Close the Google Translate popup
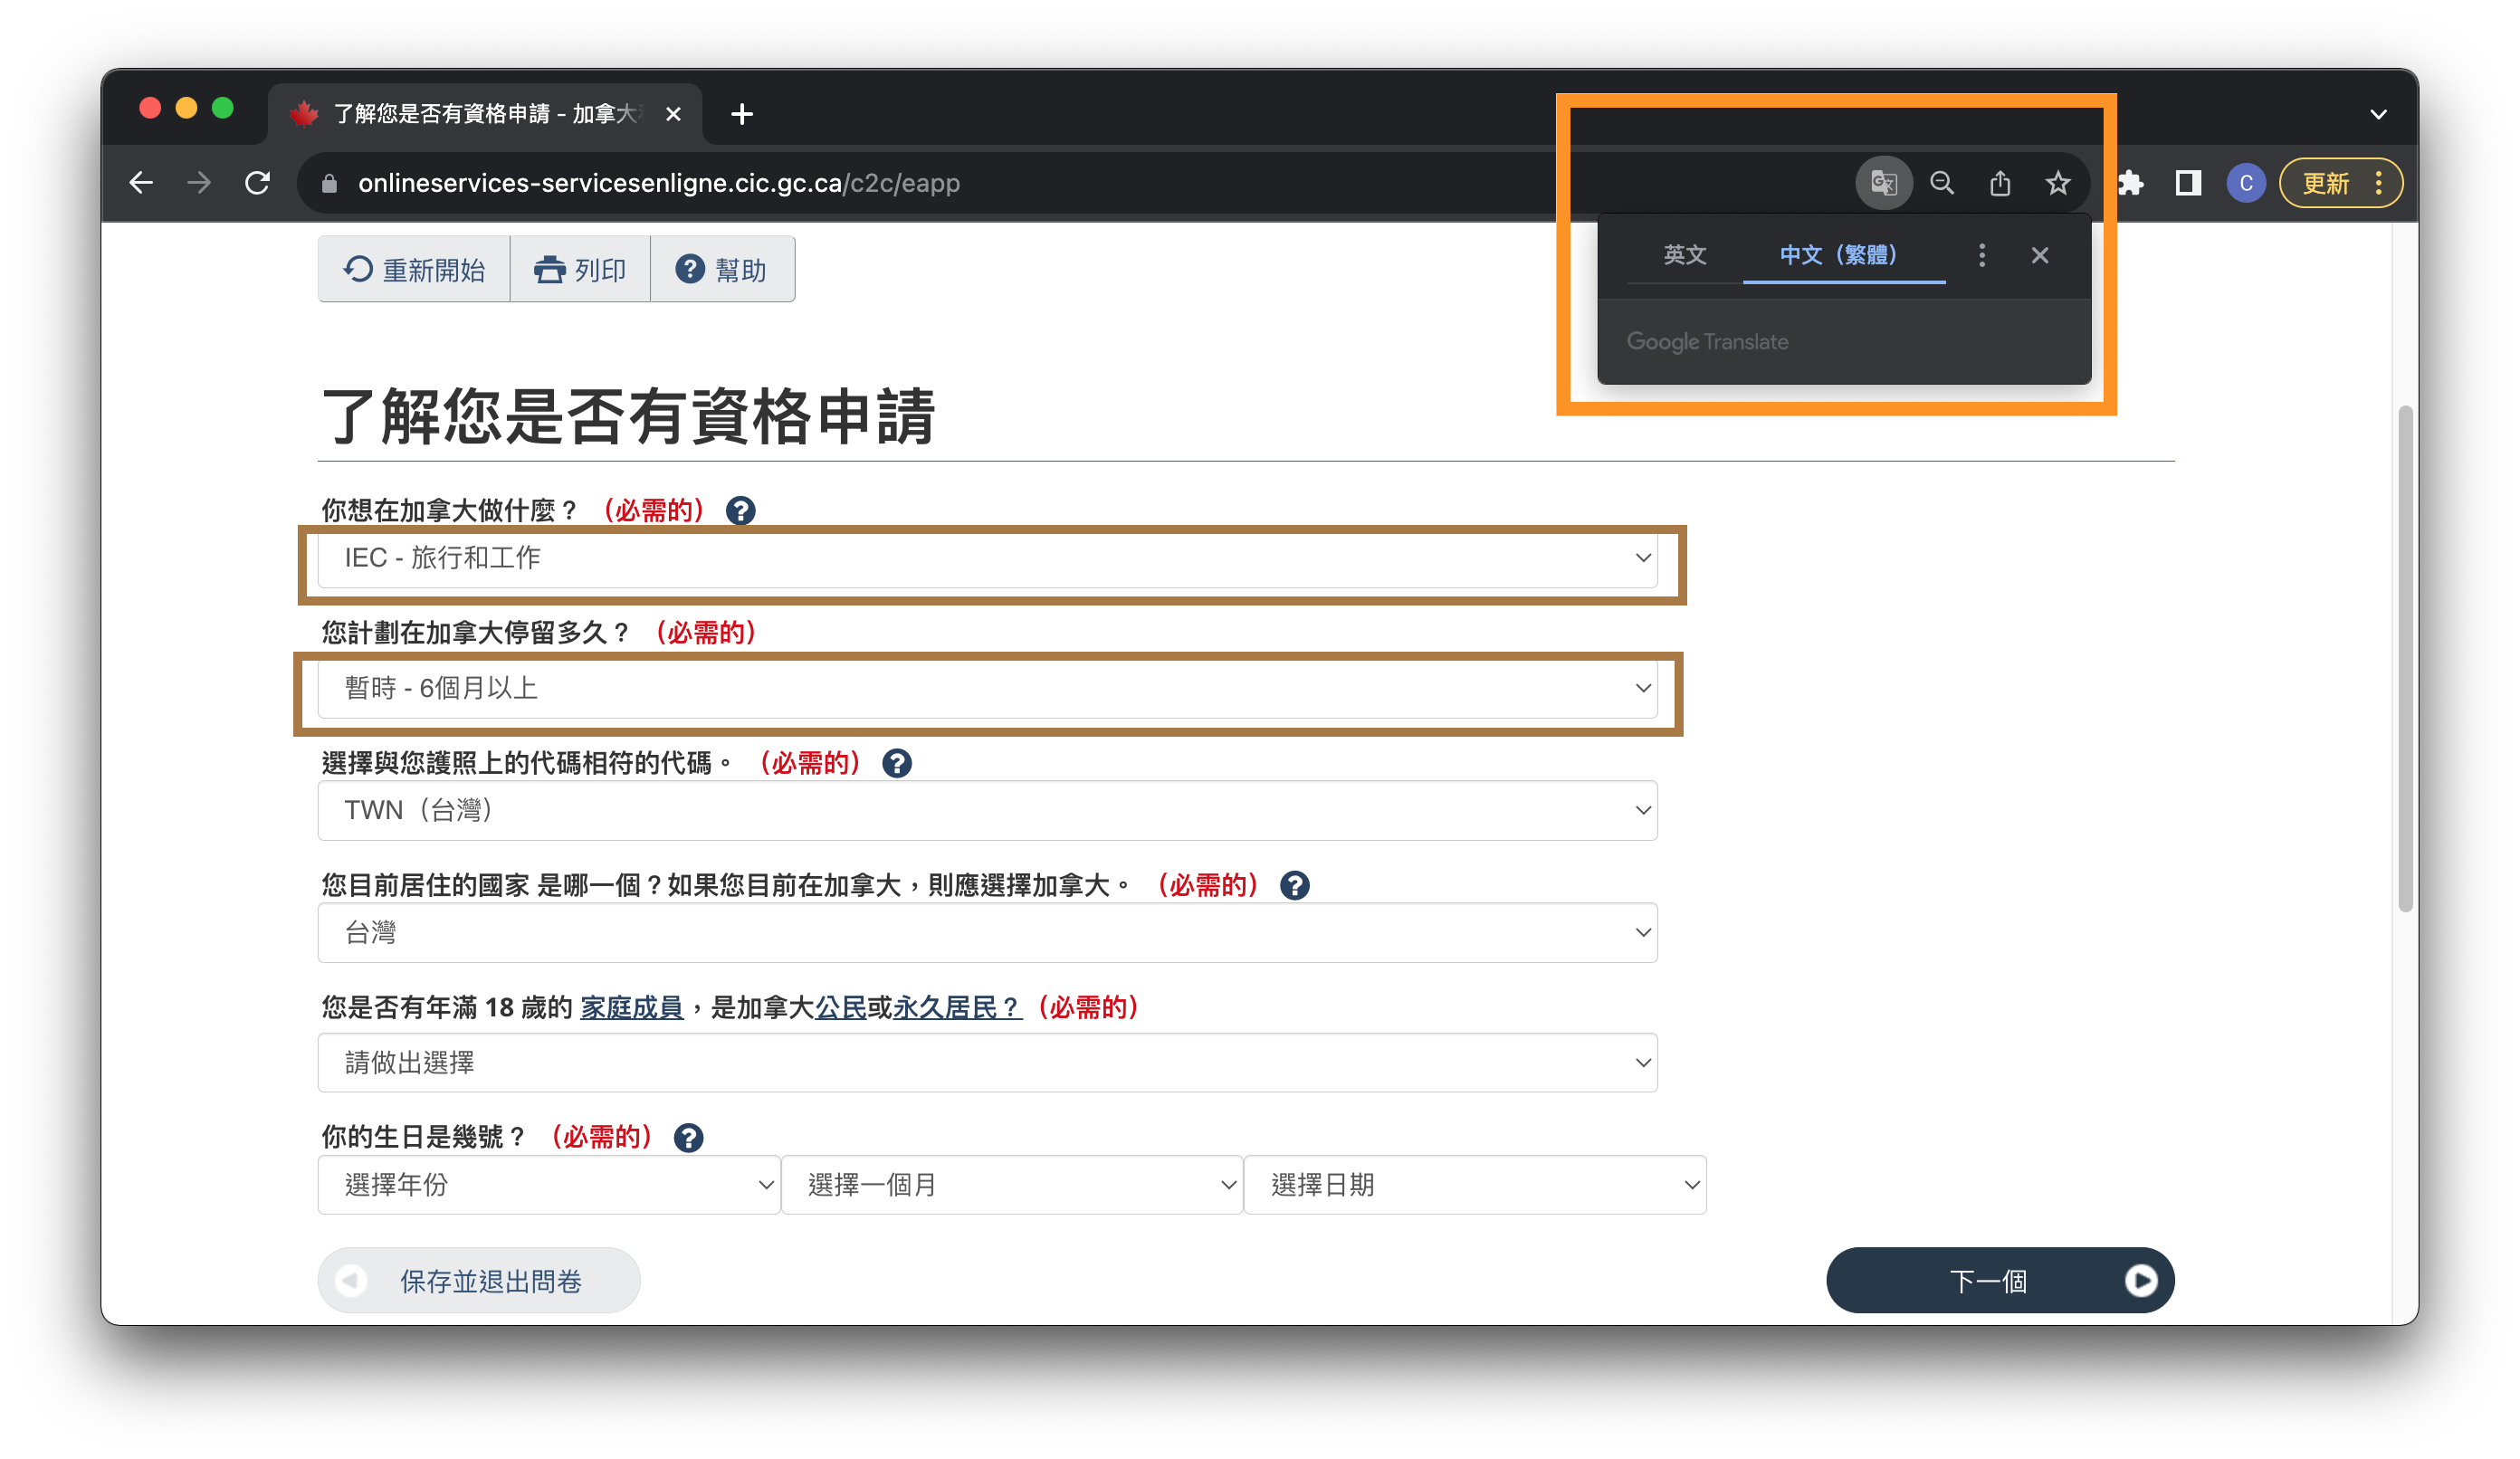 [2040, 255]
